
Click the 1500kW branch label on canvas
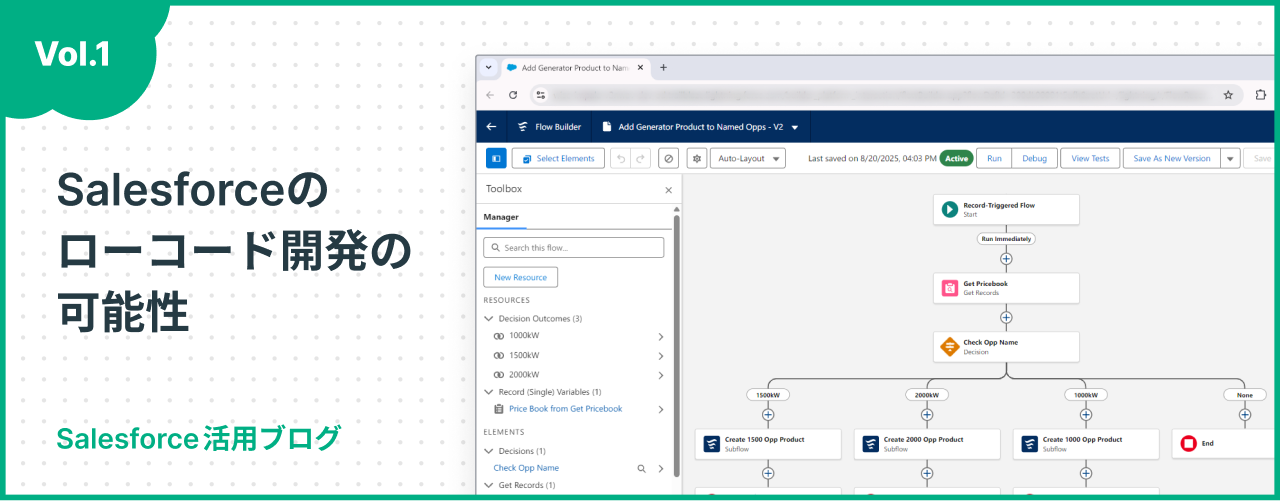768,395
